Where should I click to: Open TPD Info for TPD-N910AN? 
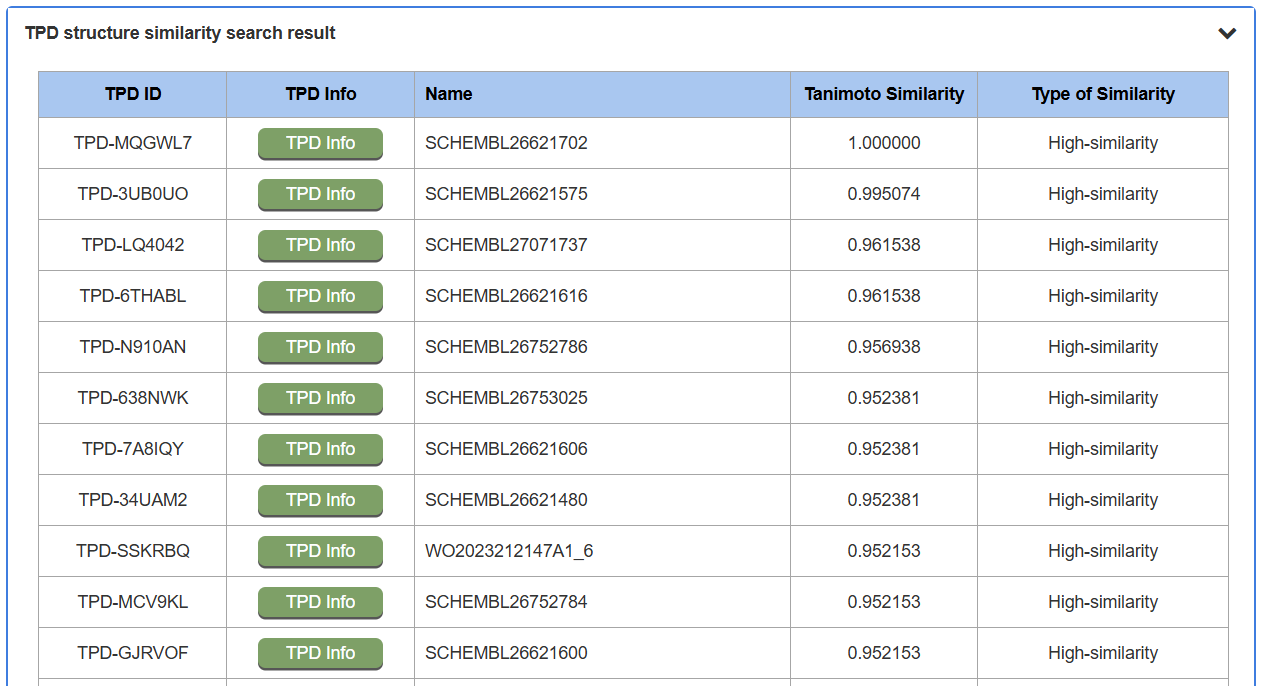coord(320,348)
